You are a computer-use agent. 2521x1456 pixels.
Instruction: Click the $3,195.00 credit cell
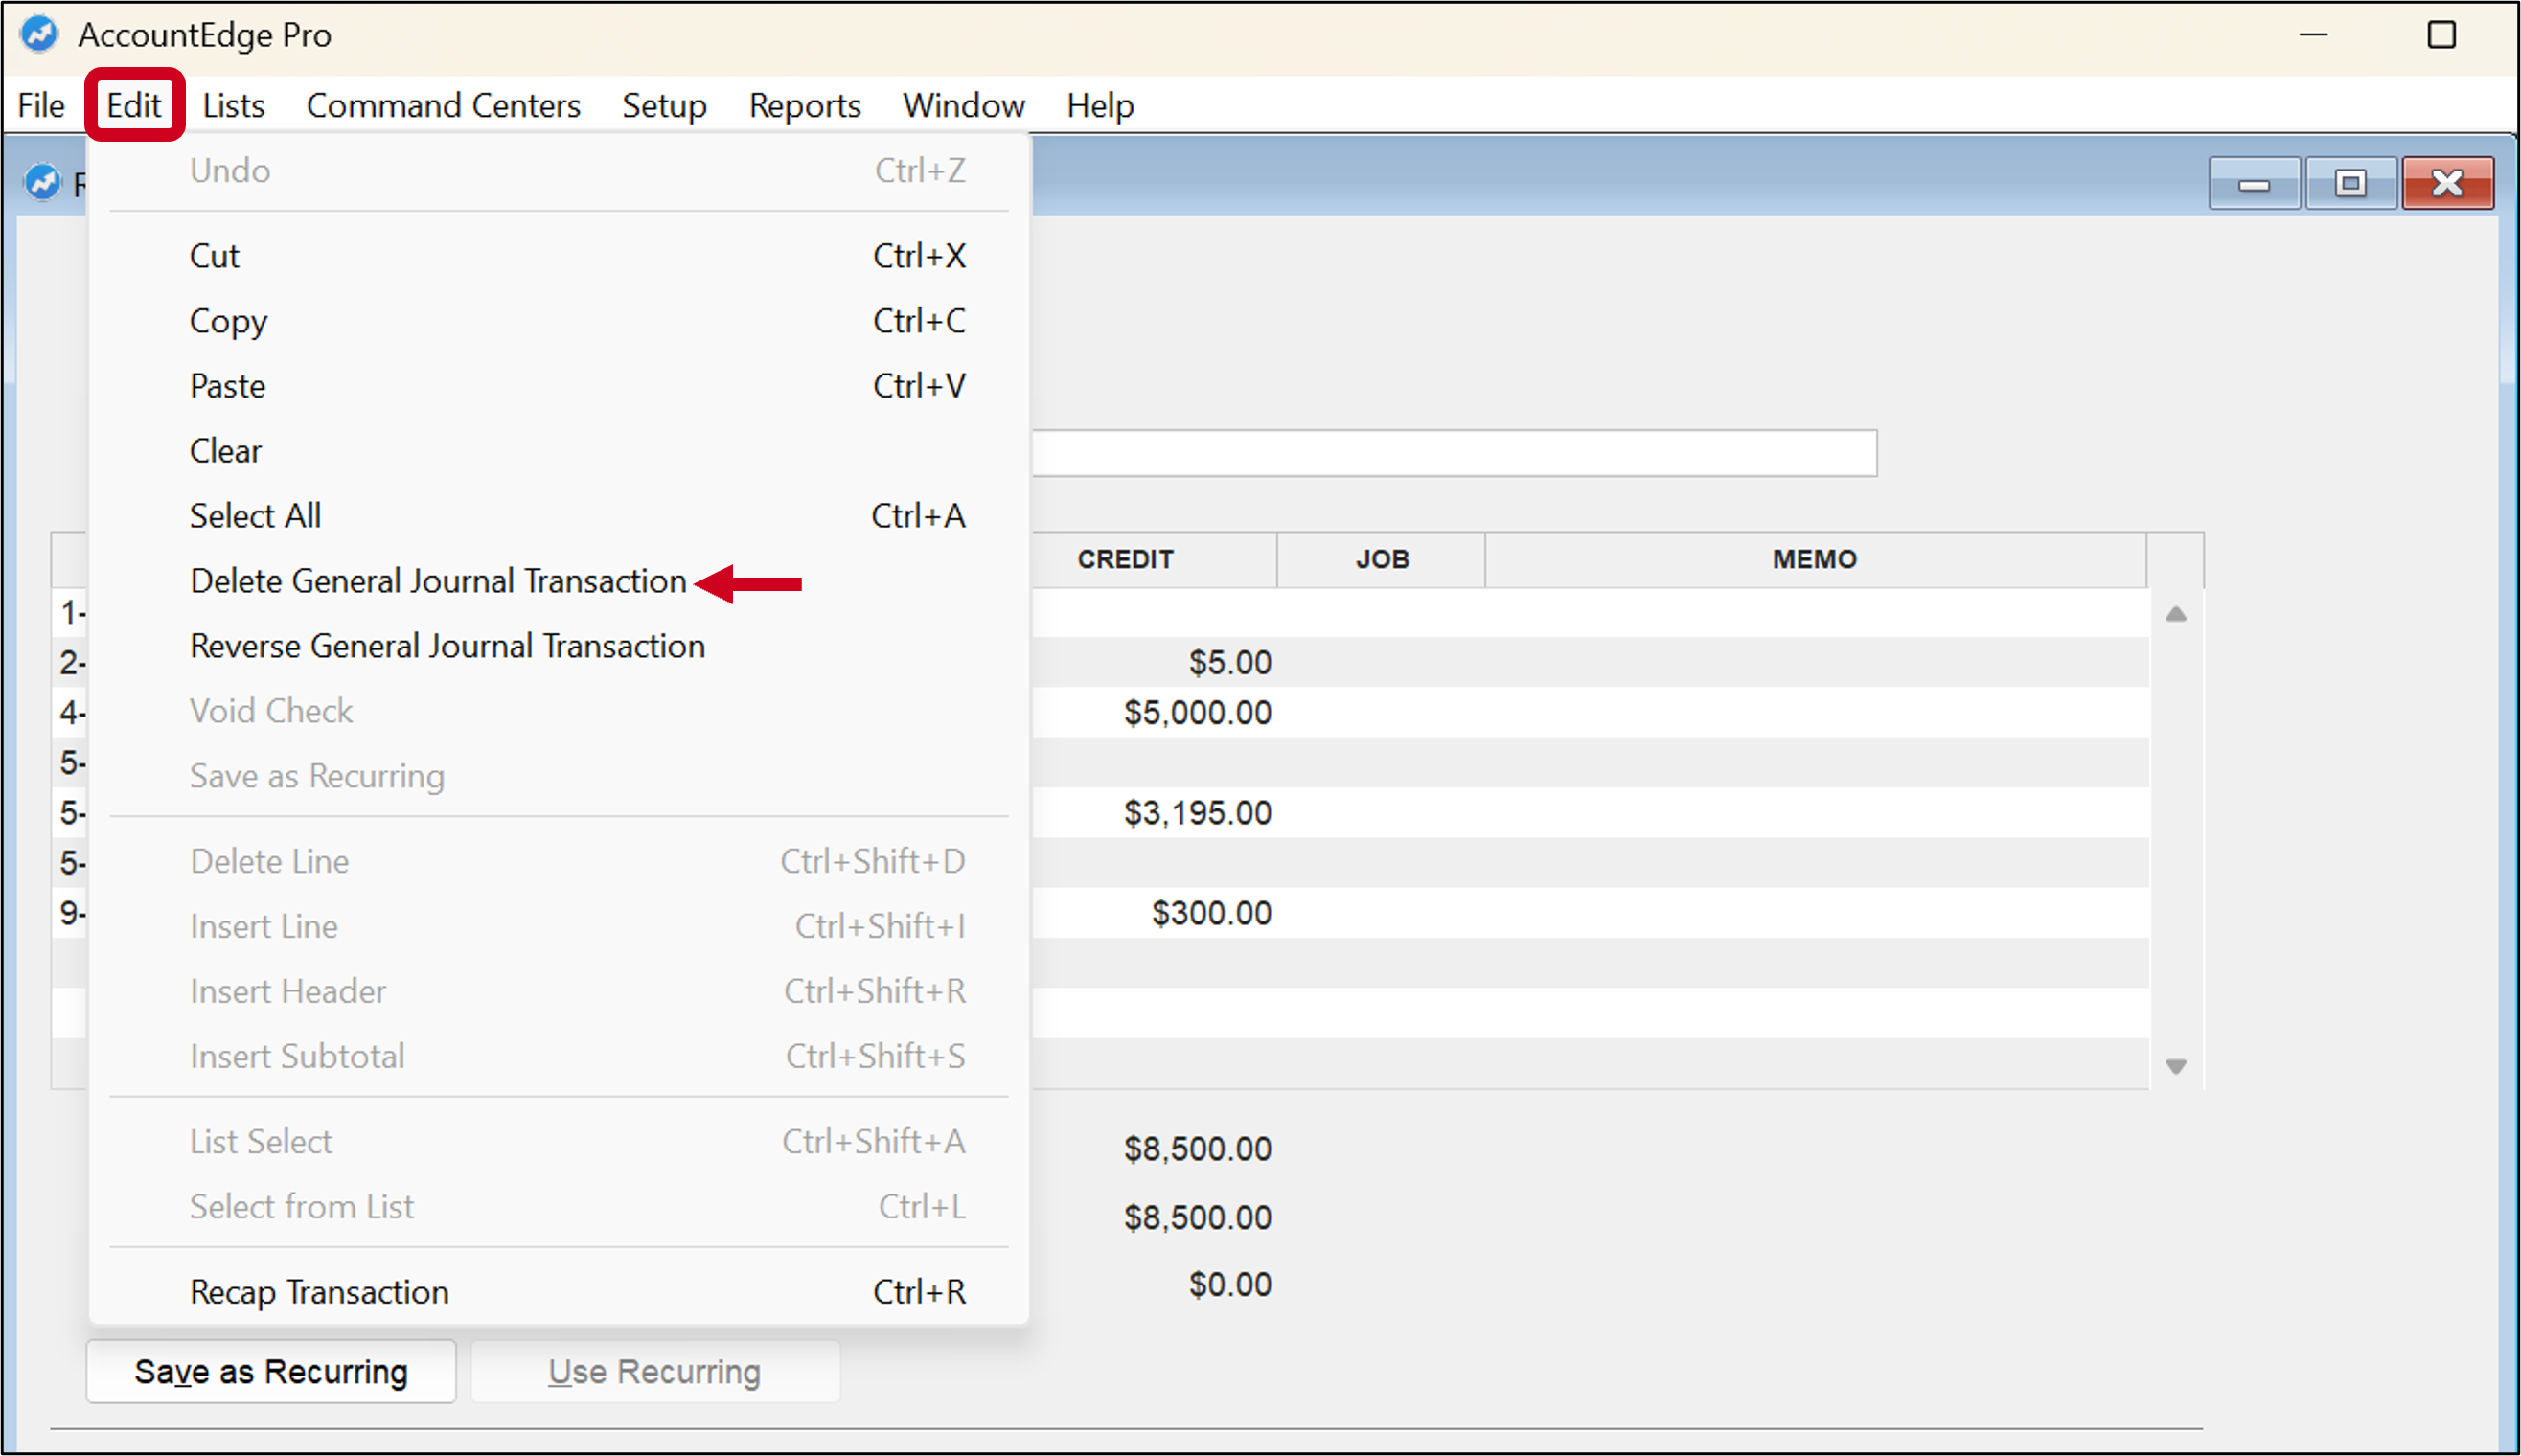(x=1197, y=812)
